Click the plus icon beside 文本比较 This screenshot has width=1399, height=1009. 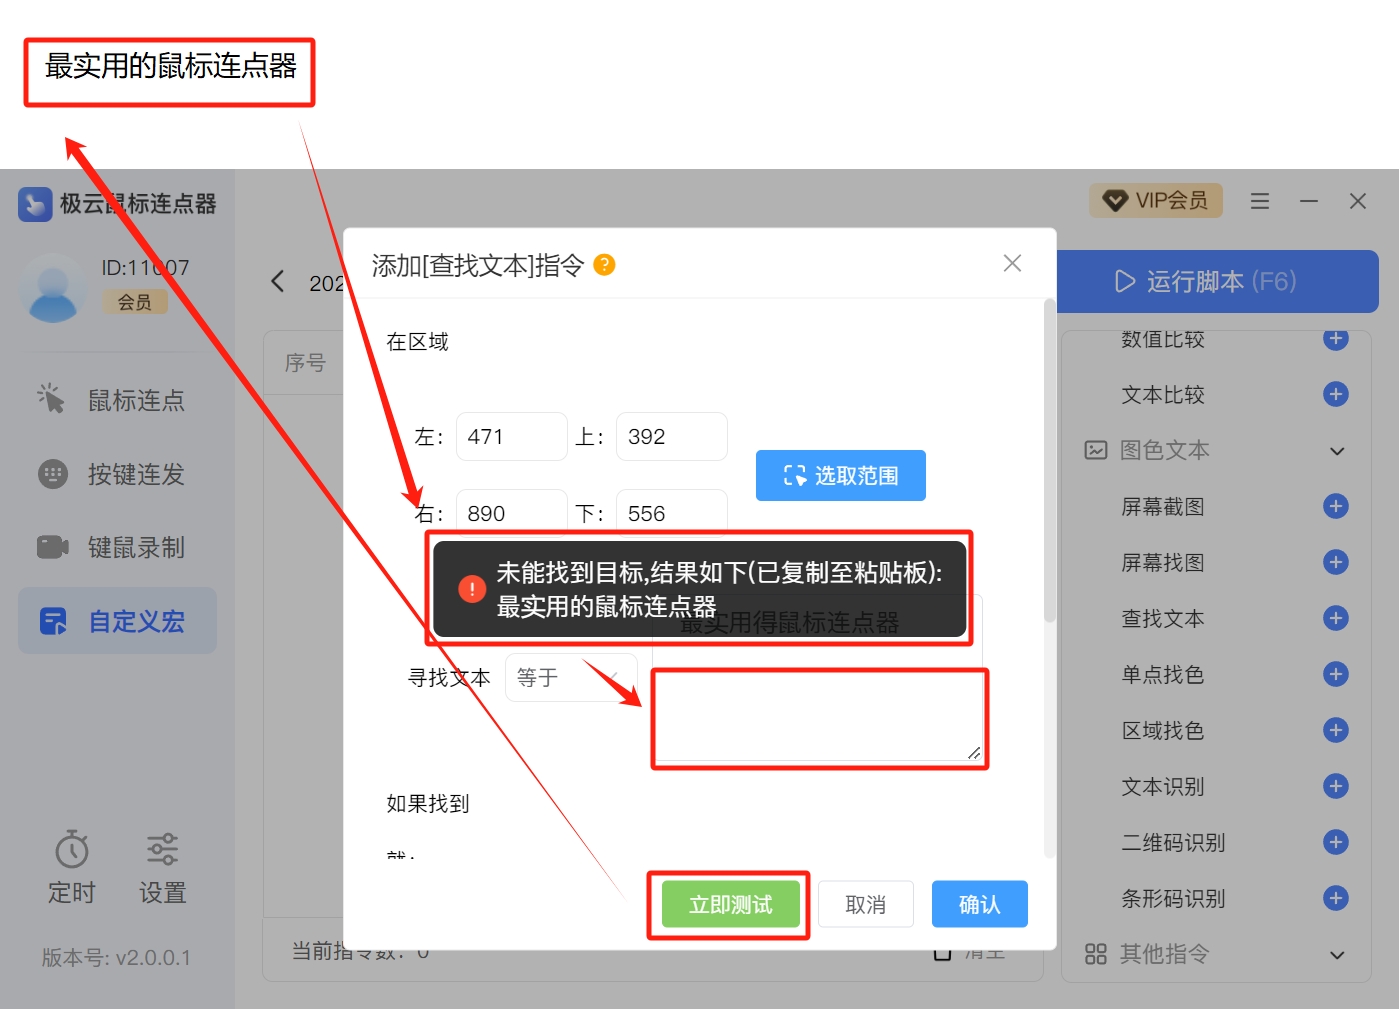pos(1335,394)
